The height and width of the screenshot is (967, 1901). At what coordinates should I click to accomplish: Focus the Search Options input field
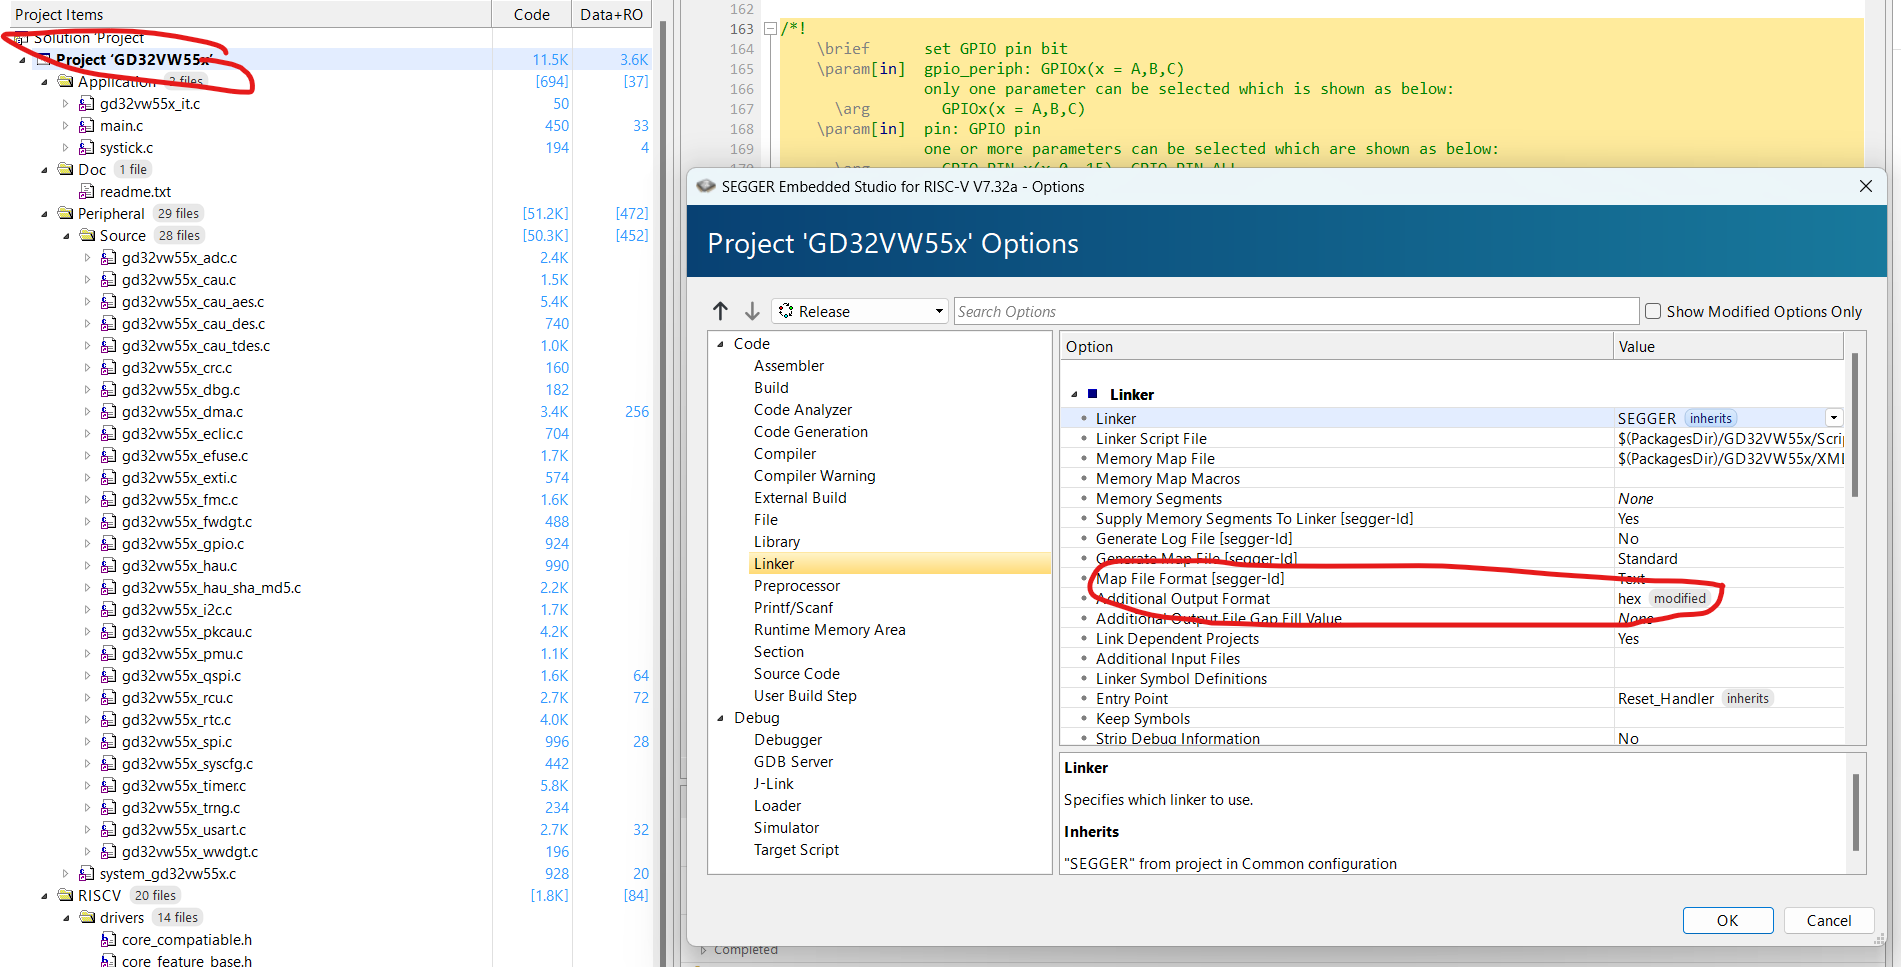click(x=1295, y=312)
